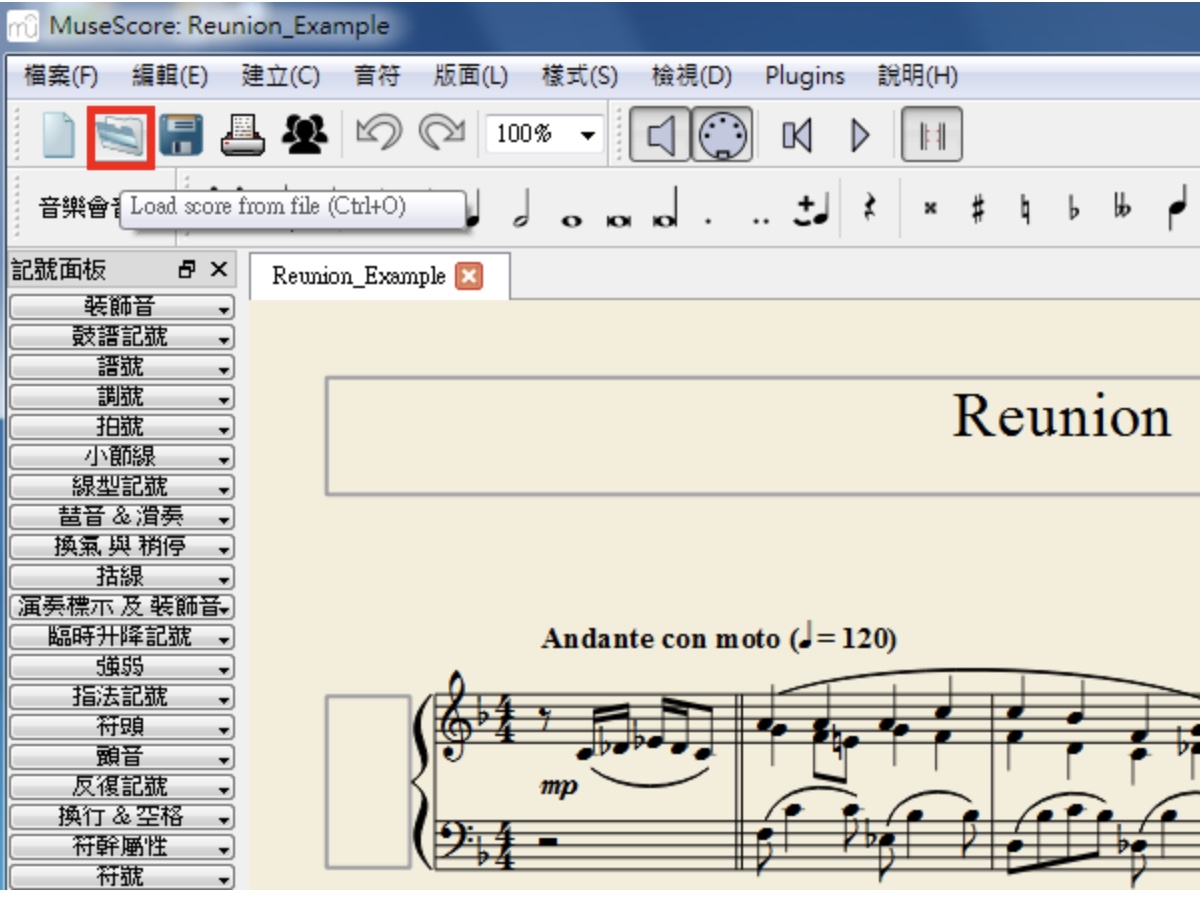Expand the 指法記號 palette
This screenshot has height=900, width=1200.
pyautogui.click(x=121, y=697)
